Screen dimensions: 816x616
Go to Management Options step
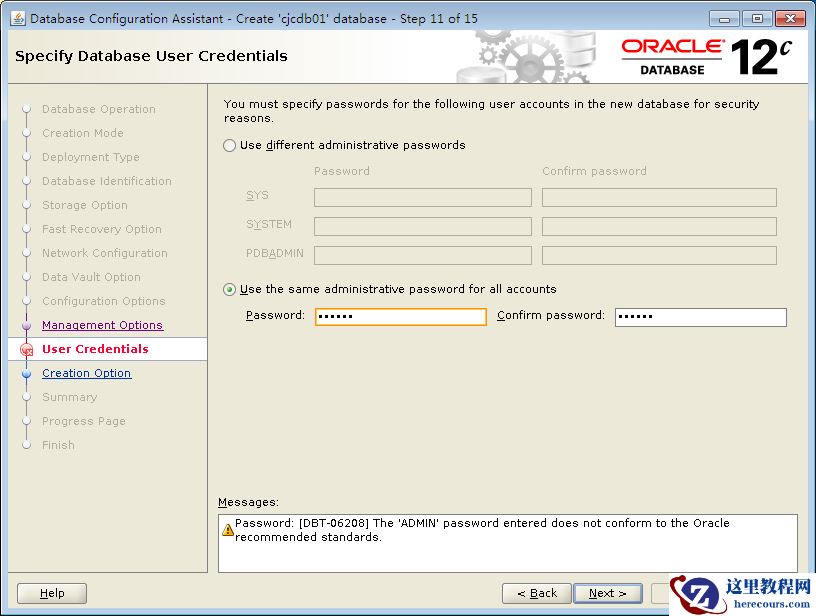click(x=103, y=325)
